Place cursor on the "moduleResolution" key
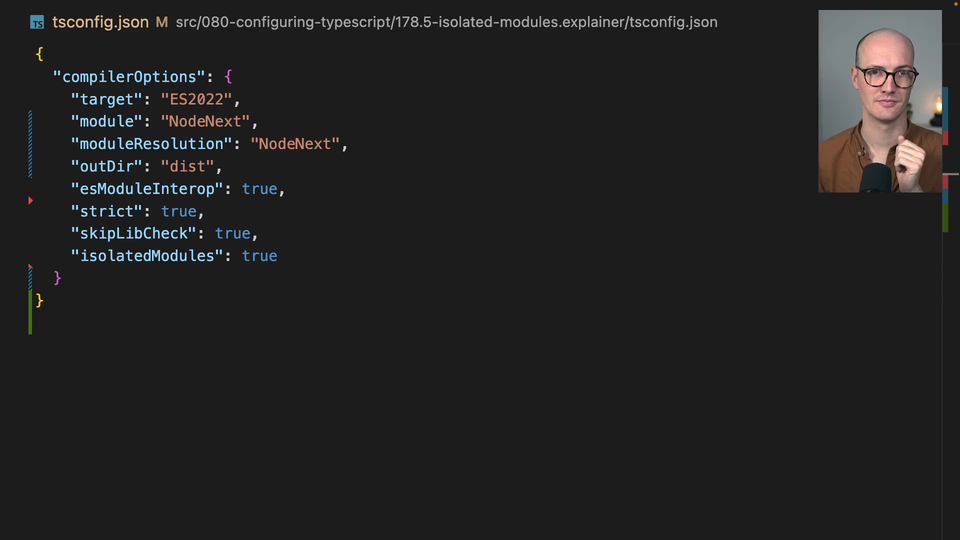The width and height of the screenshot is (960, 540). coord(151,144)
